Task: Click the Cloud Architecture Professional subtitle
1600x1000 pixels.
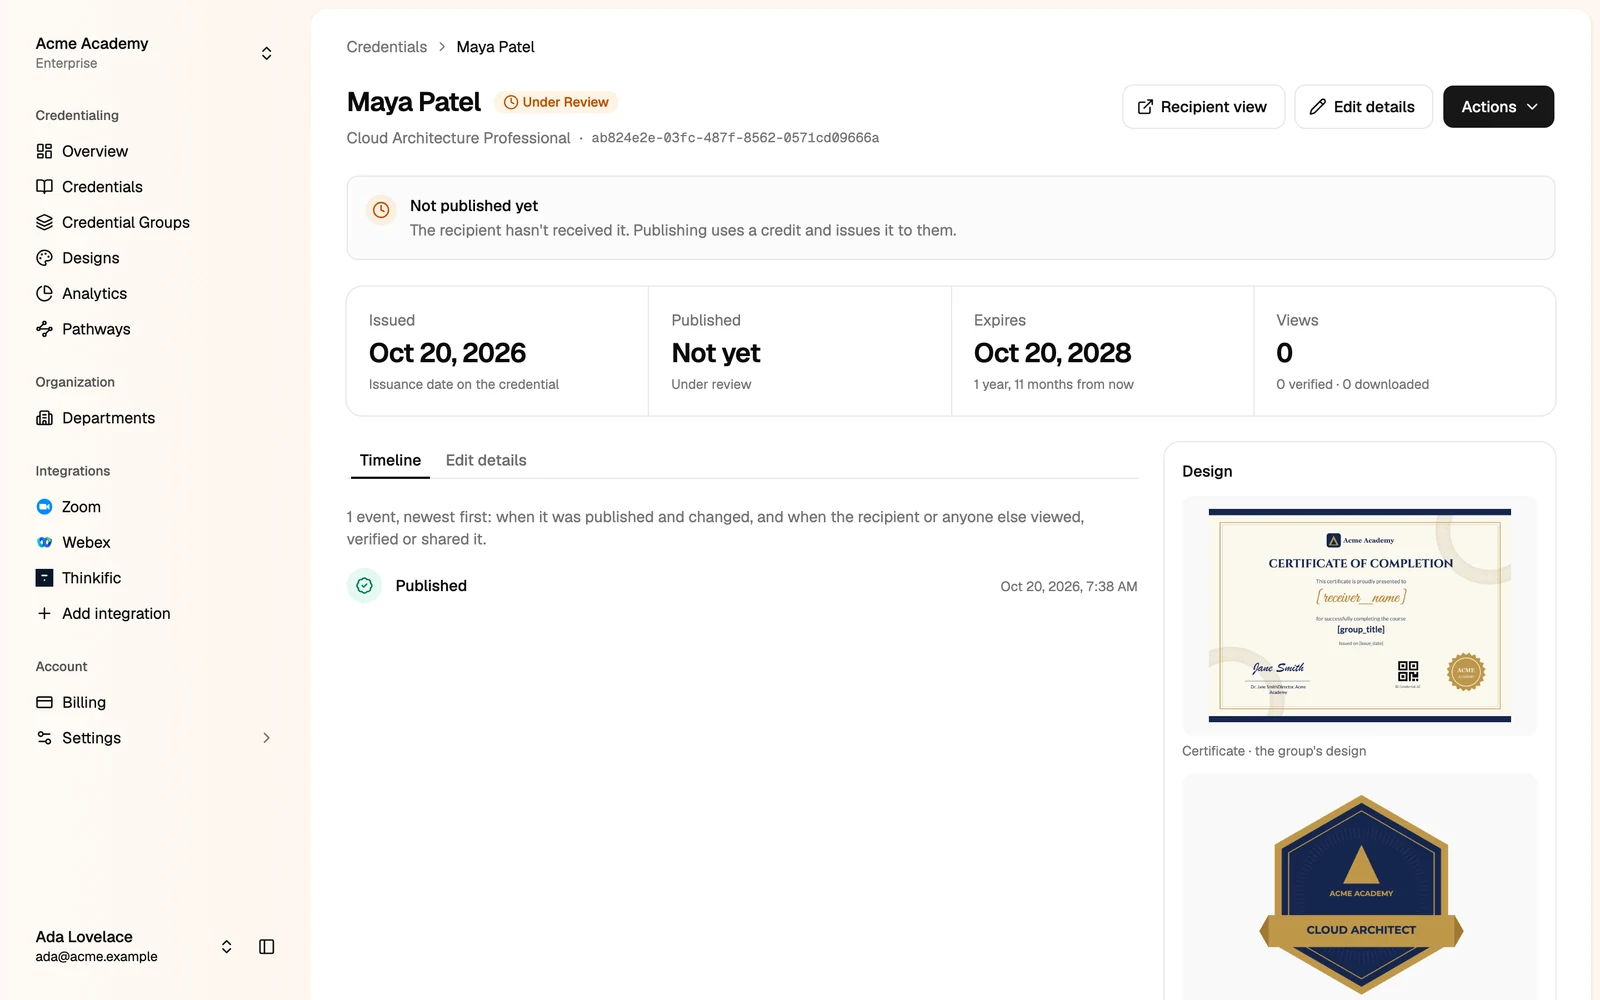Action: (x=458, y=138)
